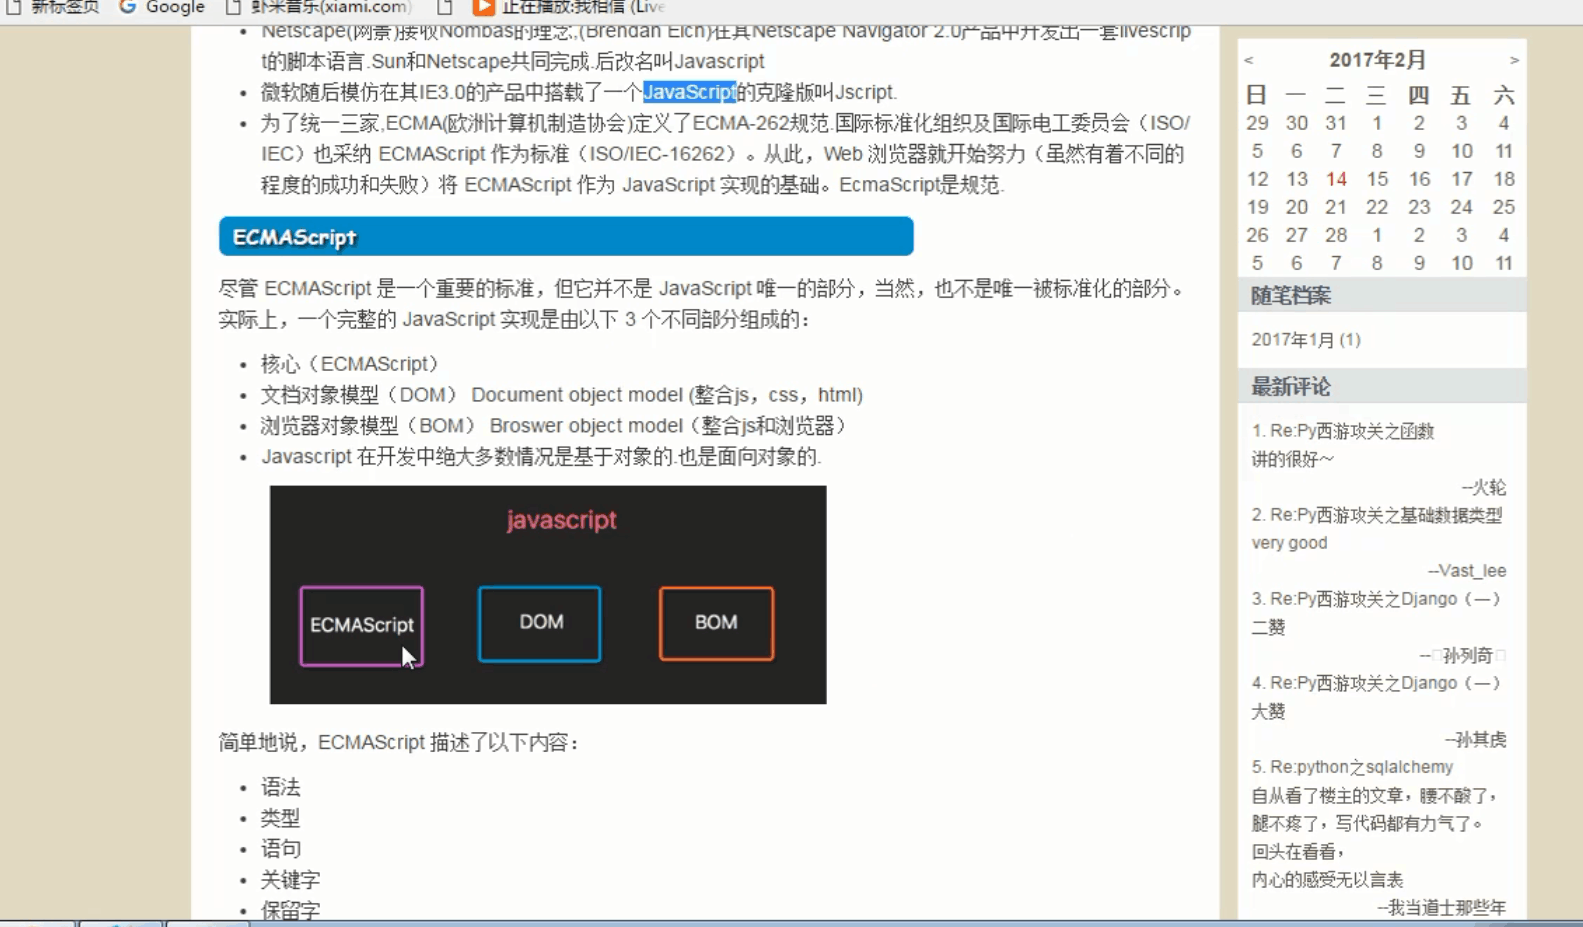Click the 四 weekday header
The width and height of the screenshot is (1583, 927).
(x=1418, y=95)
